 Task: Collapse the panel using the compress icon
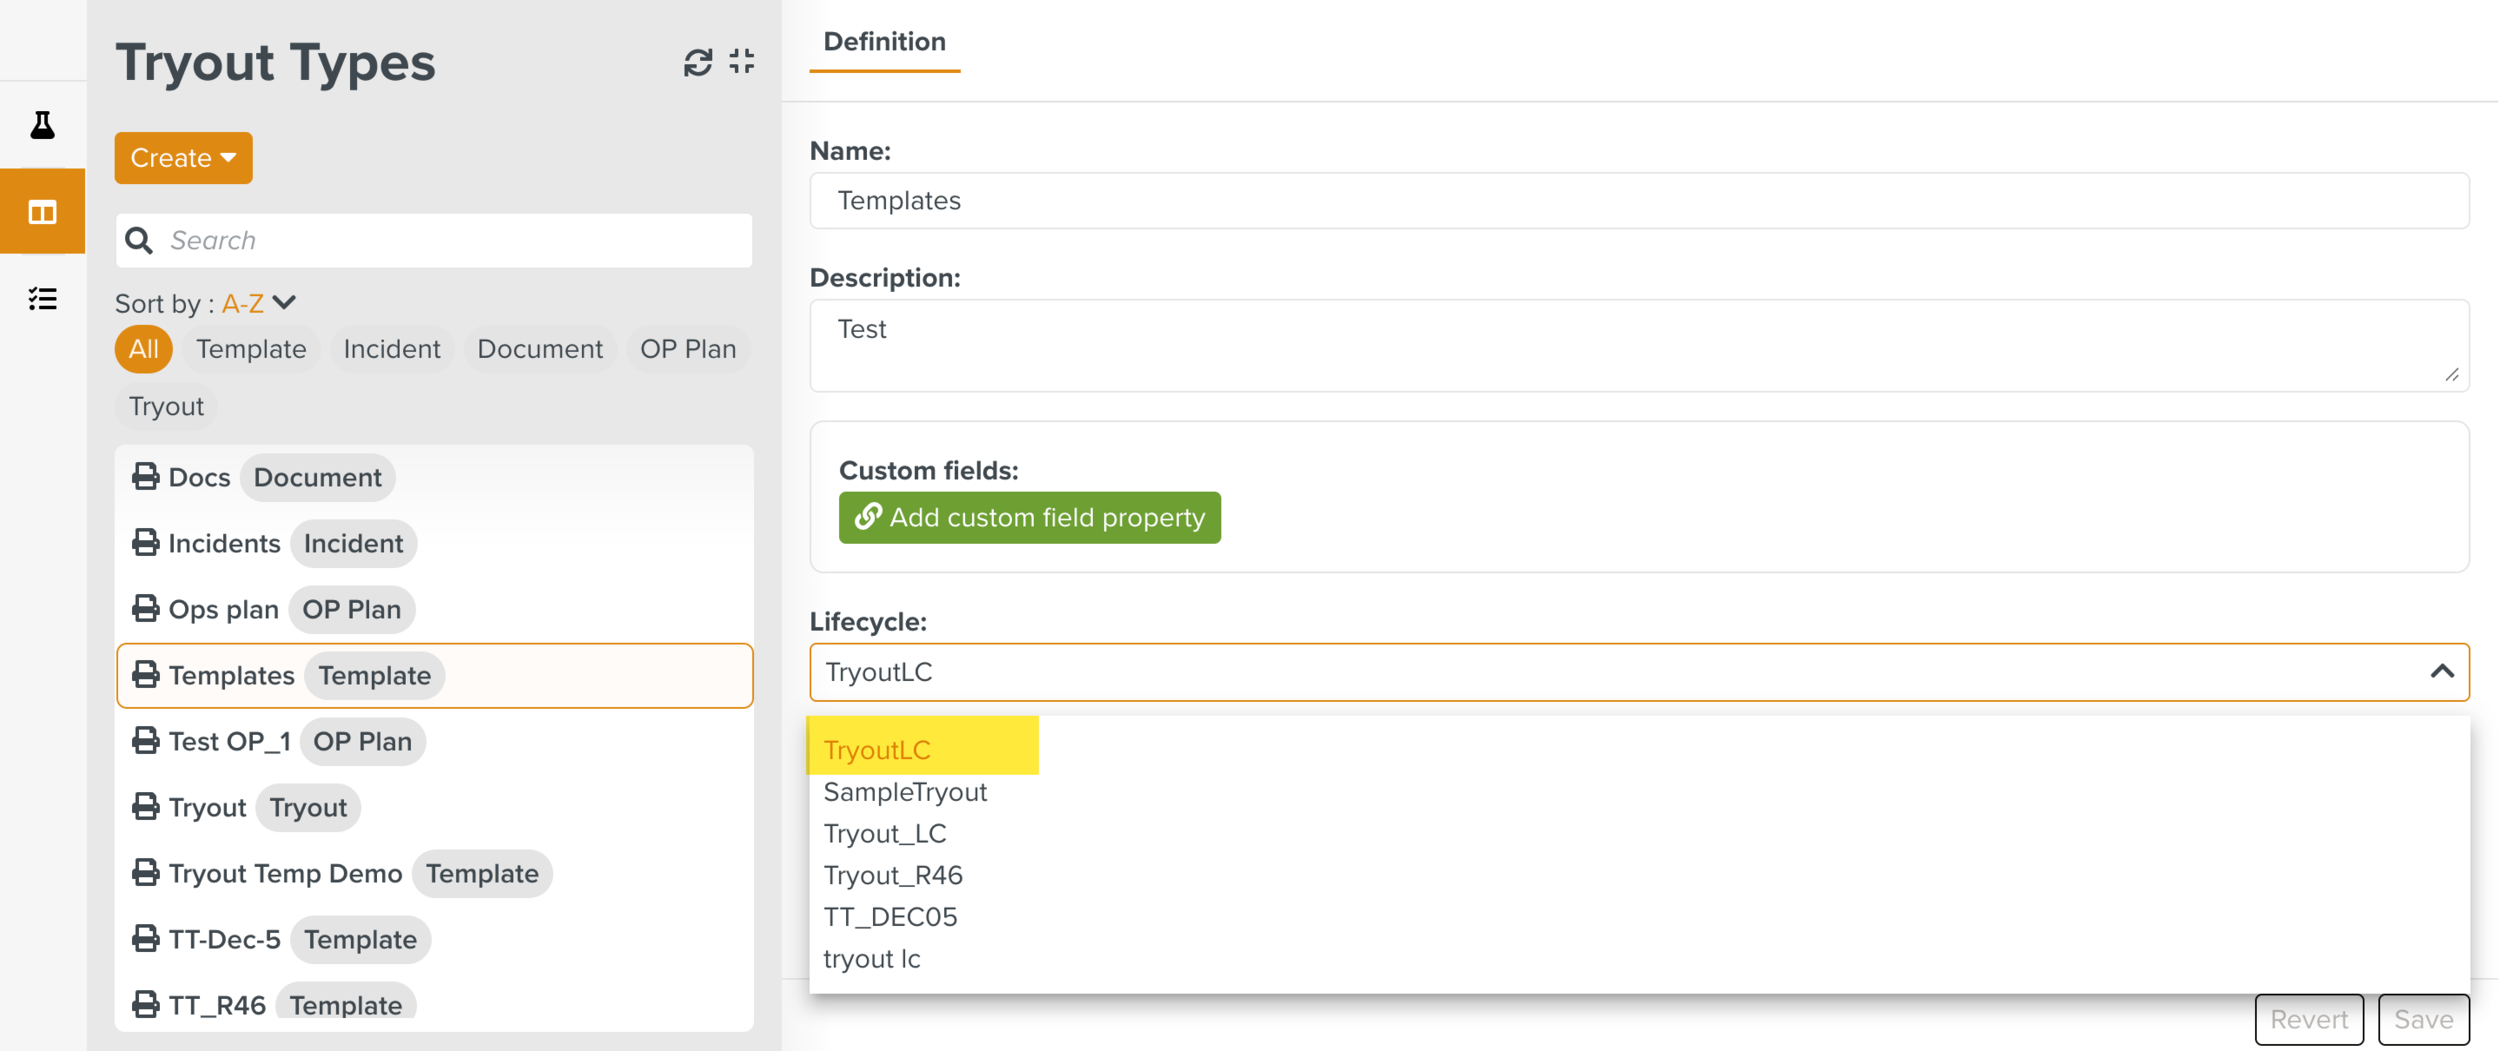coord(742,62)
